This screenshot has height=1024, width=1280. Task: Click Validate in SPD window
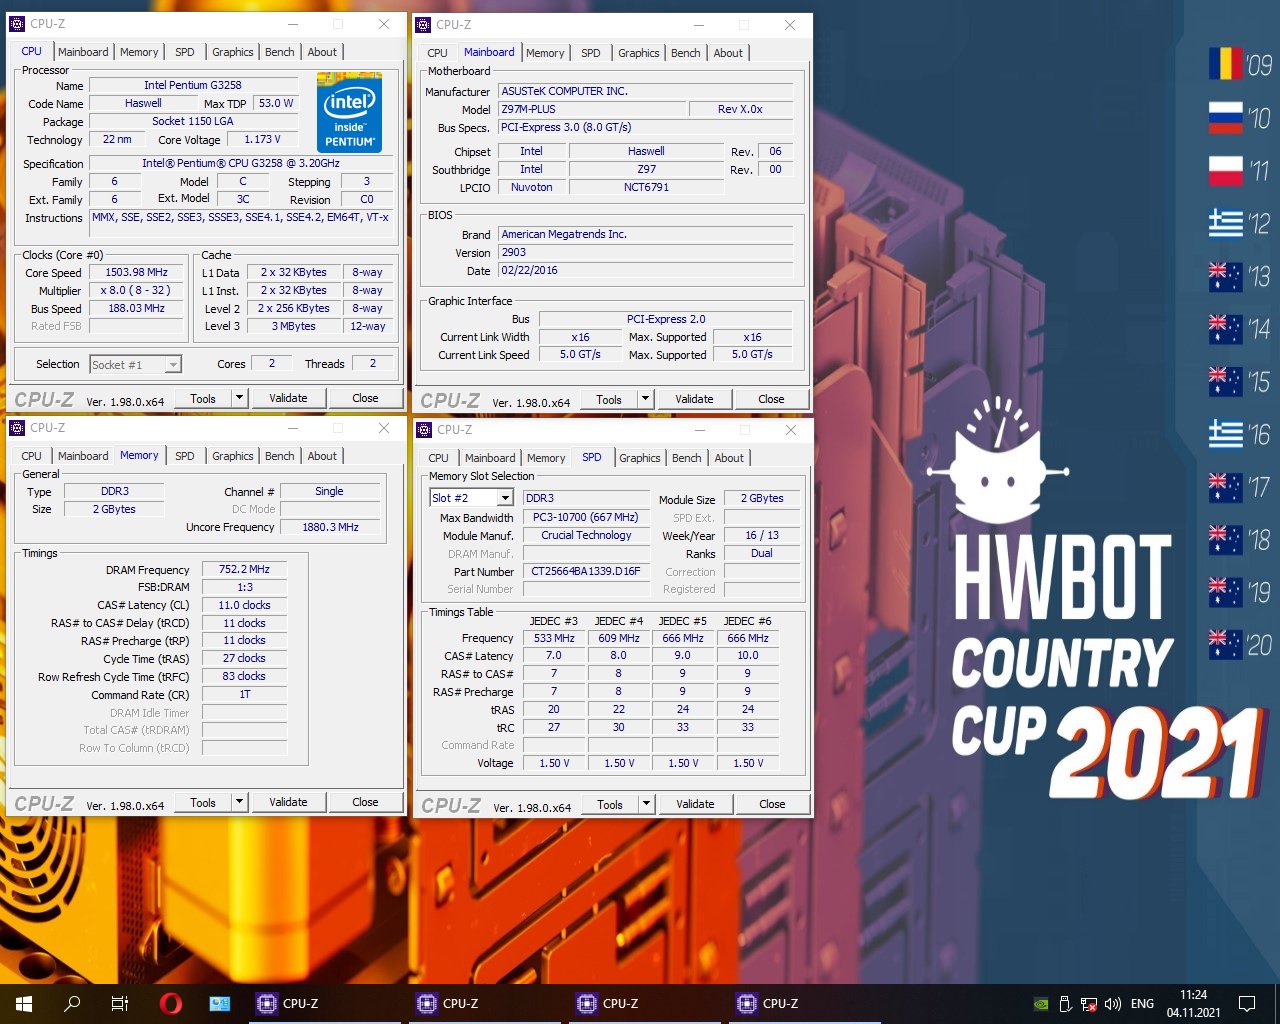pos(695,804)
